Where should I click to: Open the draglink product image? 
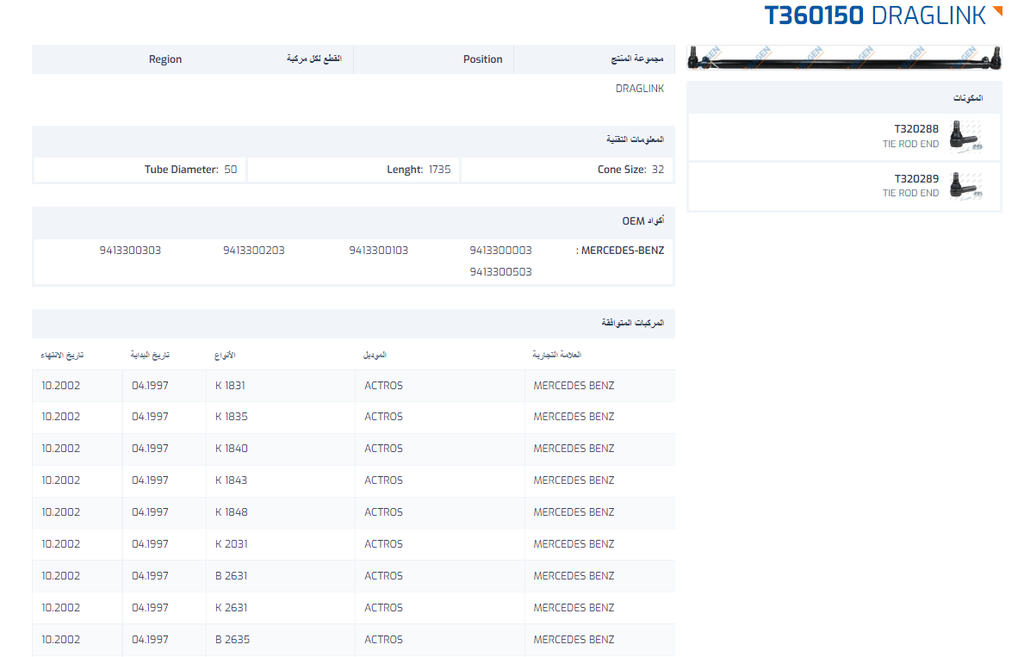click(x=844, y=58)
